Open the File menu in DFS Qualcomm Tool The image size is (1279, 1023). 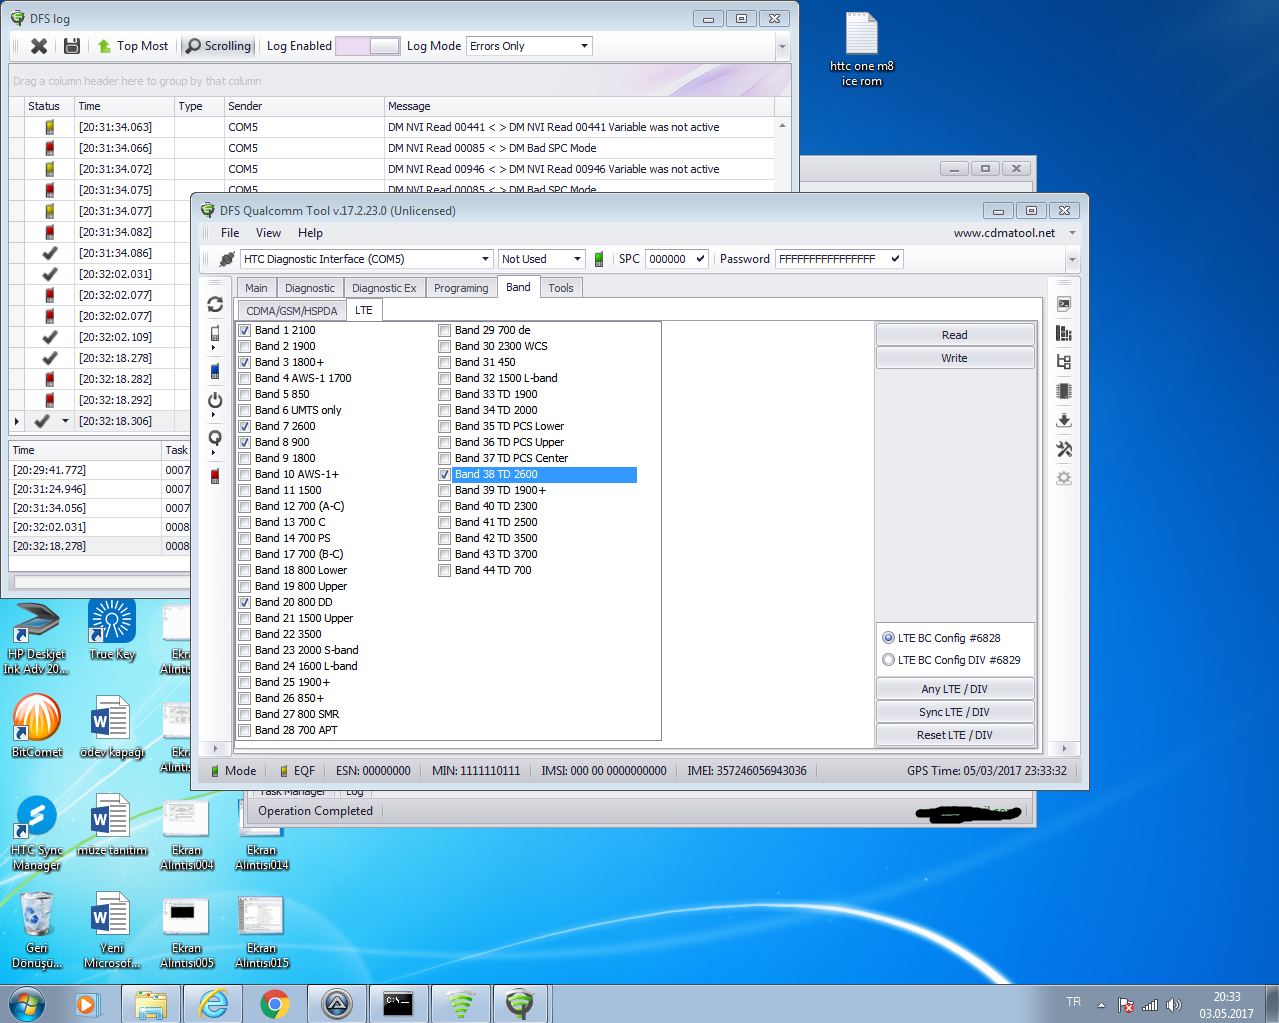230,233
